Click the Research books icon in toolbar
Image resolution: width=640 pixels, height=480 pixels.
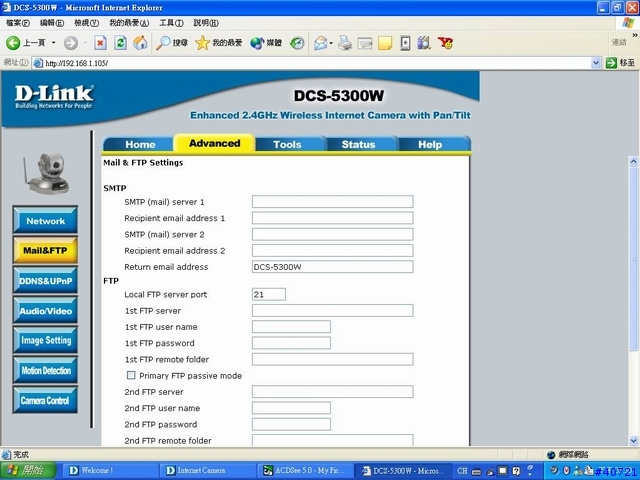(424, 42)
